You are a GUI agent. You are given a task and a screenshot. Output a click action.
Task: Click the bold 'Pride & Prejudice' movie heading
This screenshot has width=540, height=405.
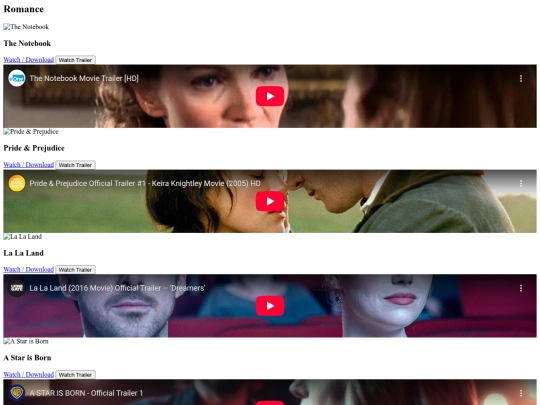pos(34,148)
